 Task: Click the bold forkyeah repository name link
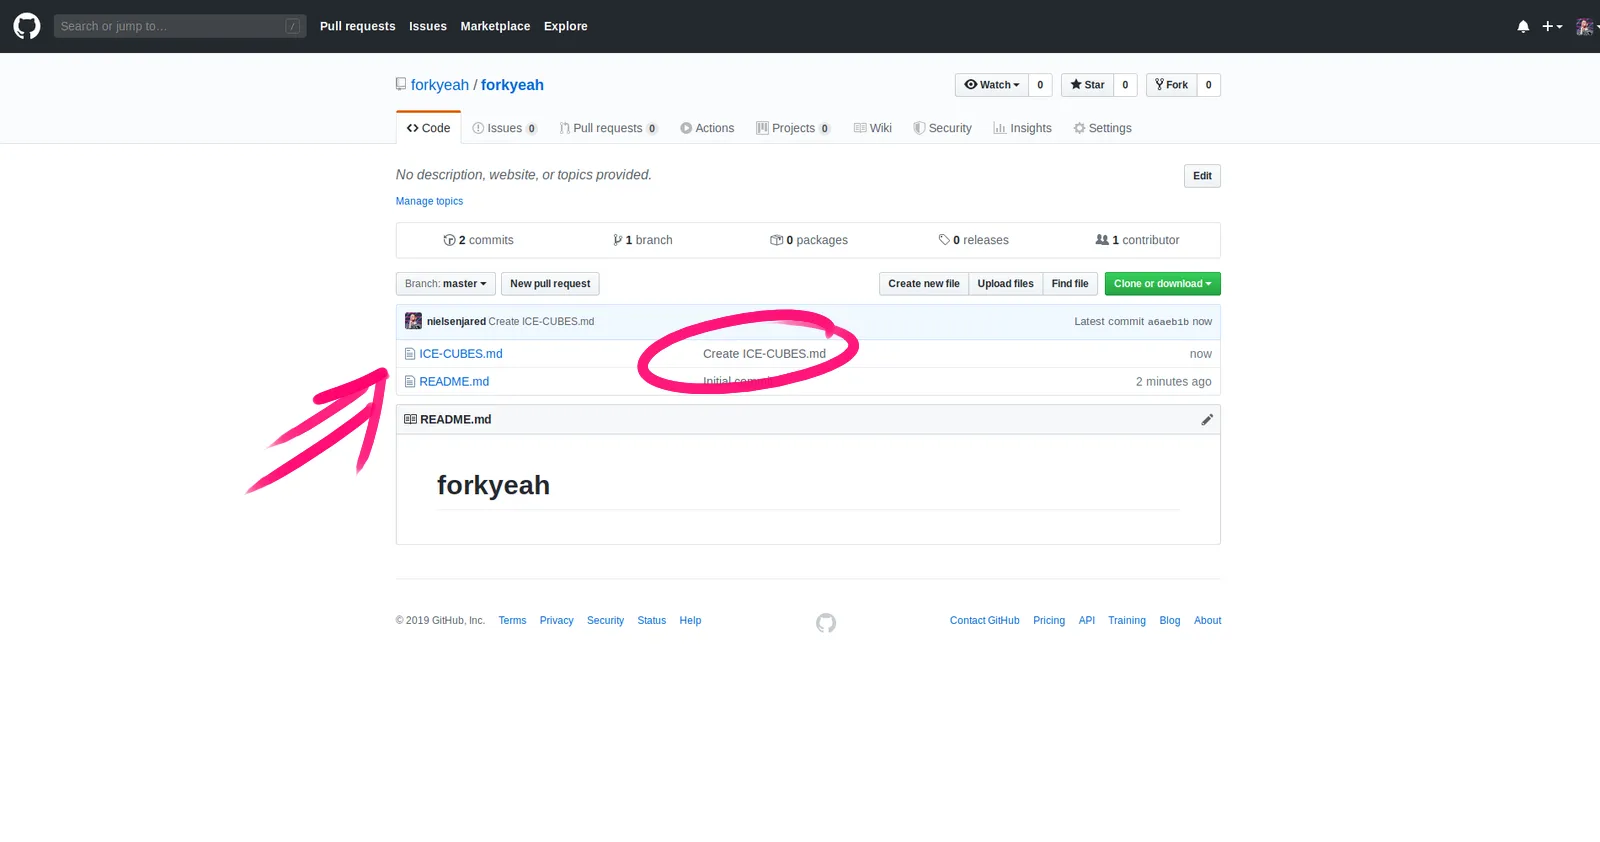point(512,85)
